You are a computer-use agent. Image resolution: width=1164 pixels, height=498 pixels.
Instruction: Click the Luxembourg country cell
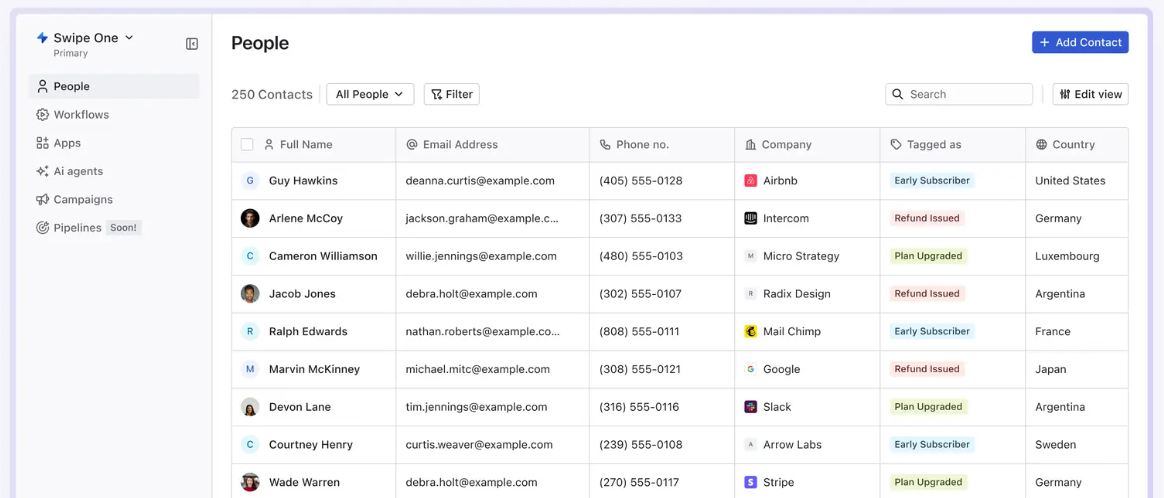pyautogui.click(x=1067, y=256)
